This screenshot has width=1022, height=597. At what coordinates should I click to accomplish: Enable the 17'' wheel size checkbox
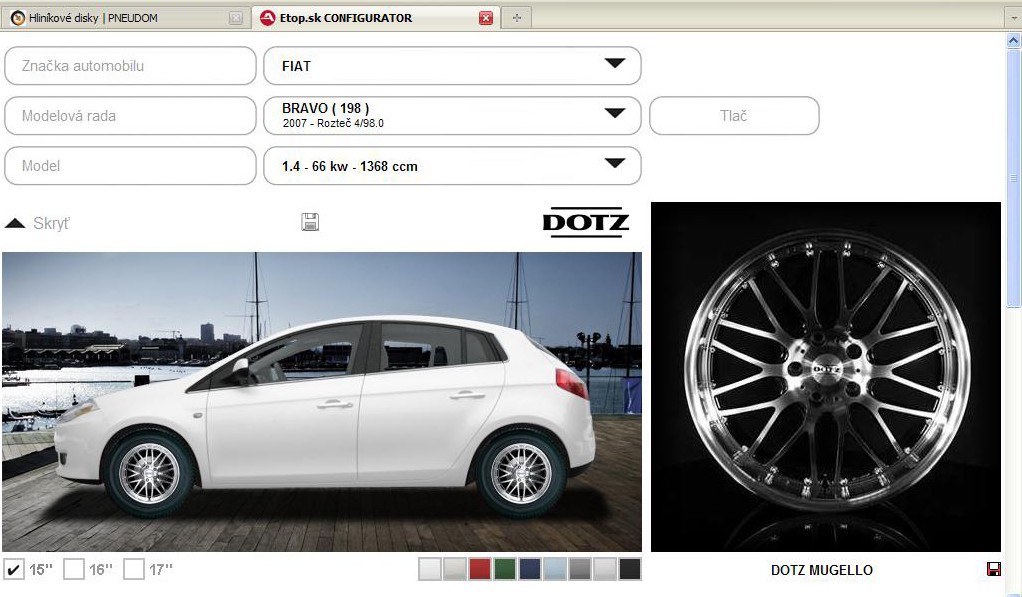[x=134, y=570]
